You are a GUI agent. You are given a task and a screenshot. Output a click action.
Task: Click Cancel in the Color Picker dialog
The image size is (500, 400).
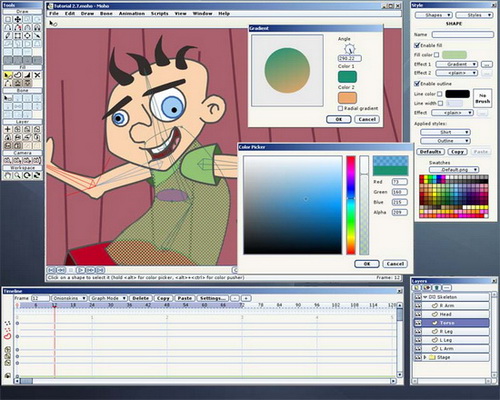coord(395,264)
